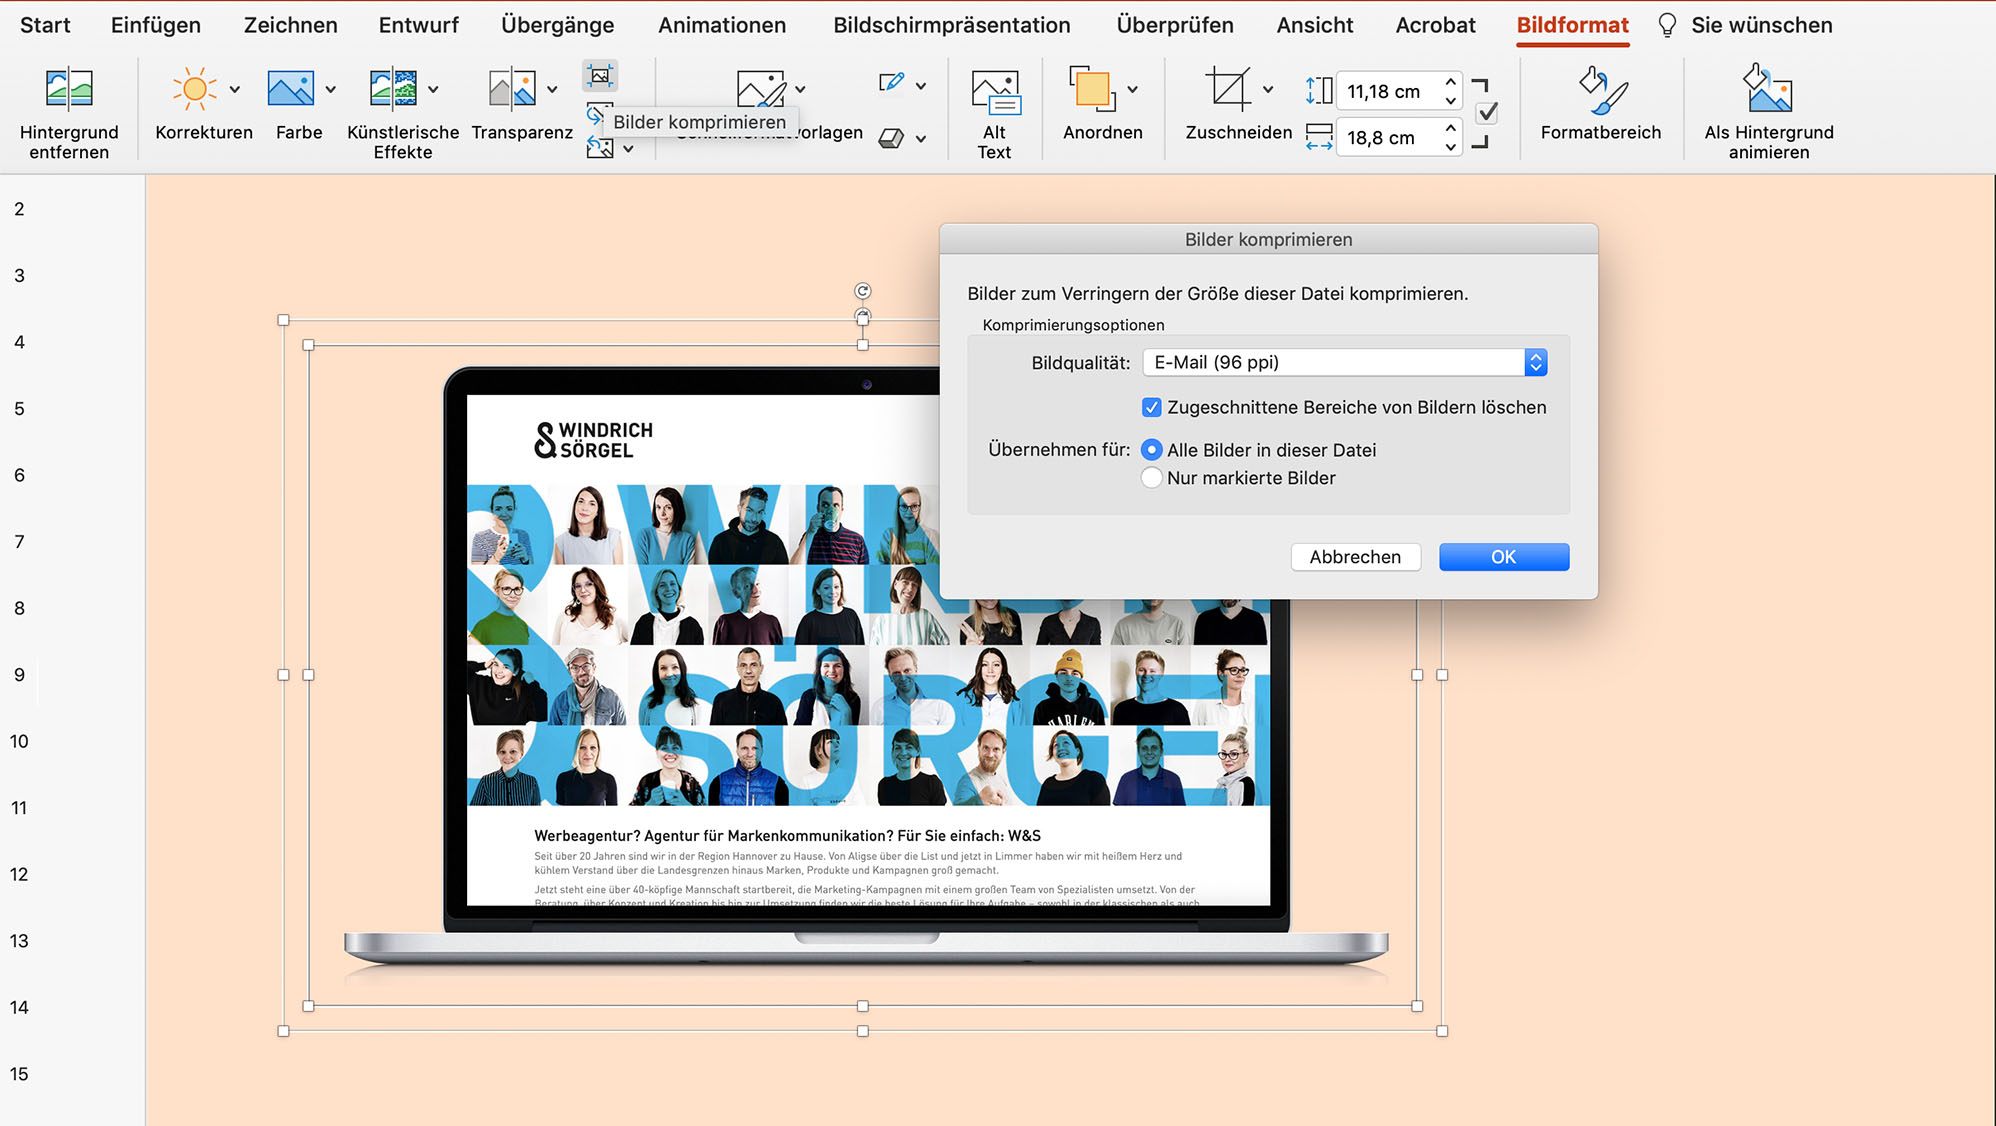Open the picture styles gallery icon
The height and width of the screenshot is (1126, 1996).
coord(761,89)
